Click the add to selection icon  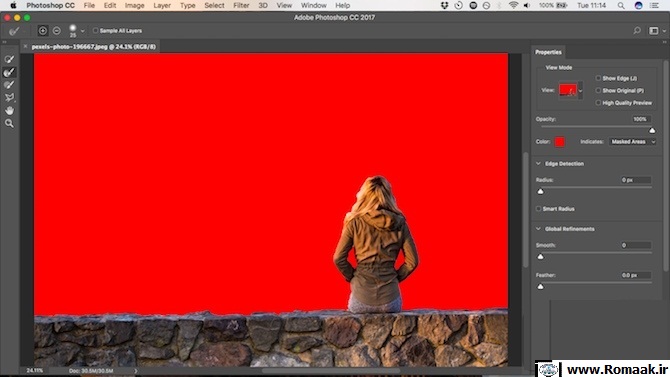click(x=42, y=31)
